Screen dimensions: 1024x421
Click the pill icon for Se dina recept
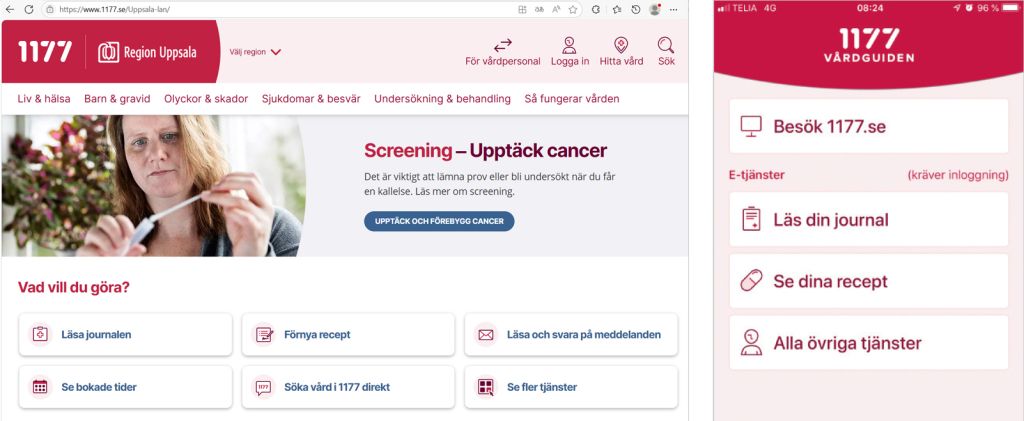point(751,281)
